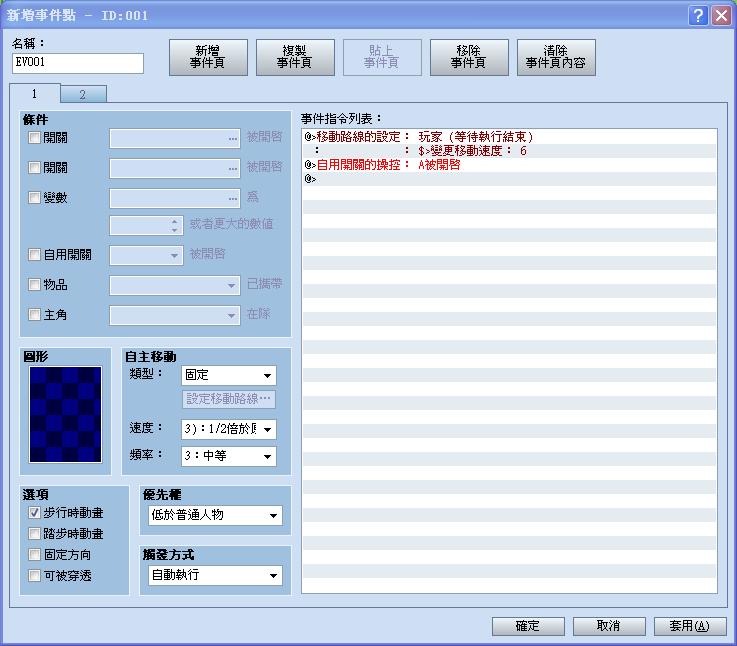Click the second 開關 selection field
Screen dimensions: 737x646
[x=175, y=168]
